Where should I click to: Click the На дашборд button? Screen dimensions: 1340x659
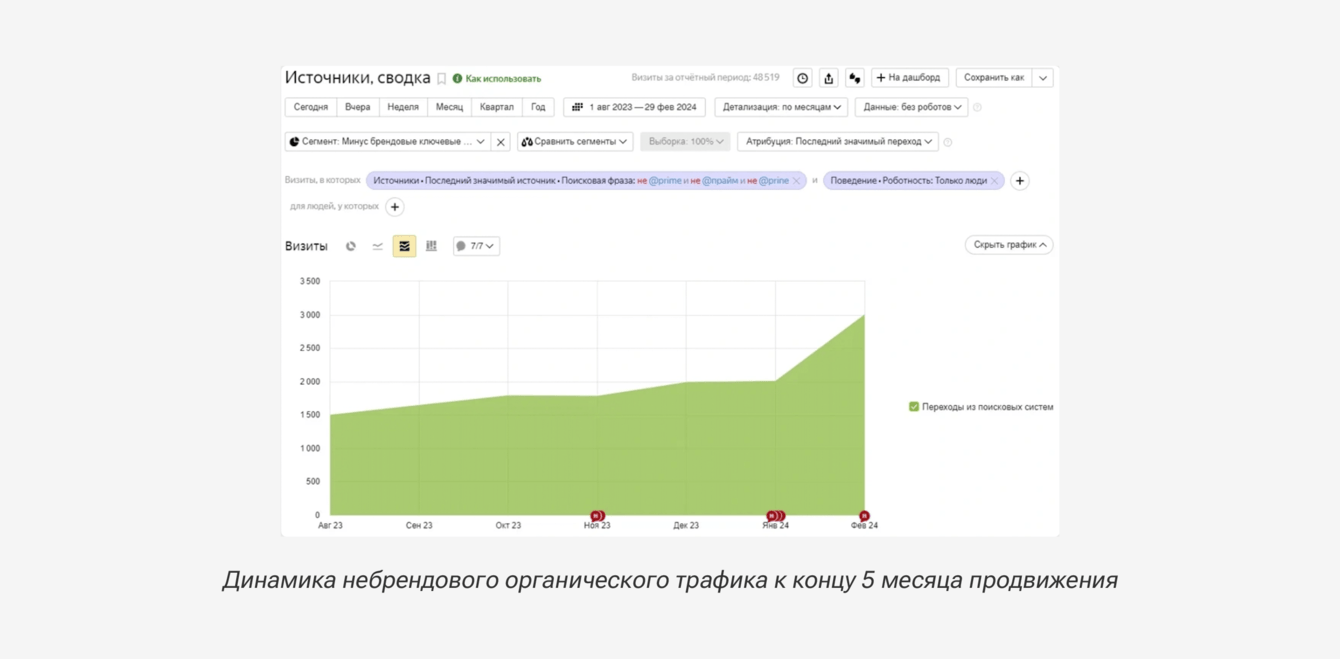[909, 78]
